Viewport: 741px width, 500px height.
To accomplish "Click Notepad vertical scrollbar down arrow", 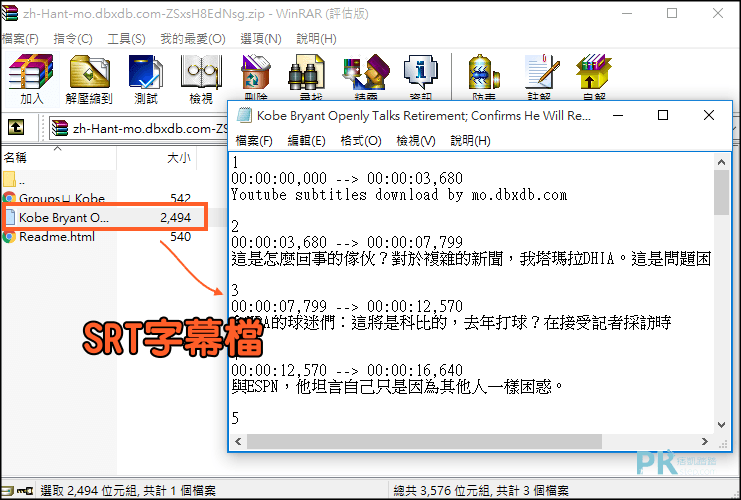I will (721, 424).
